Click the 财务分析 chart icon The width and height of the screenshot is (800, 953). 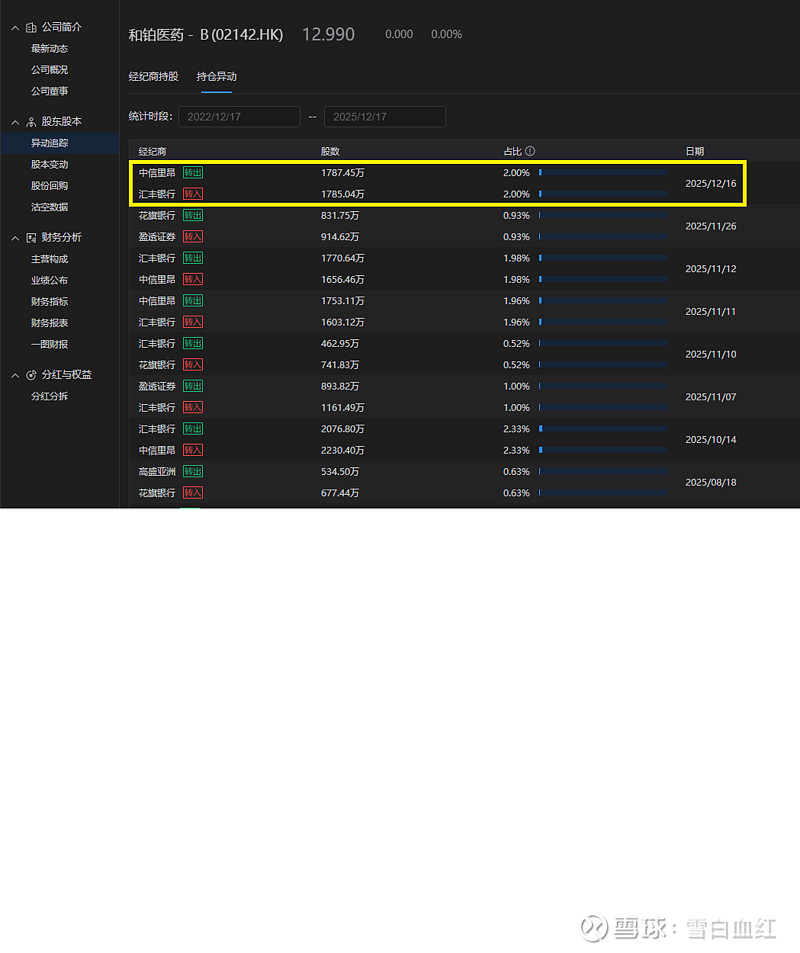click(31, 238)
